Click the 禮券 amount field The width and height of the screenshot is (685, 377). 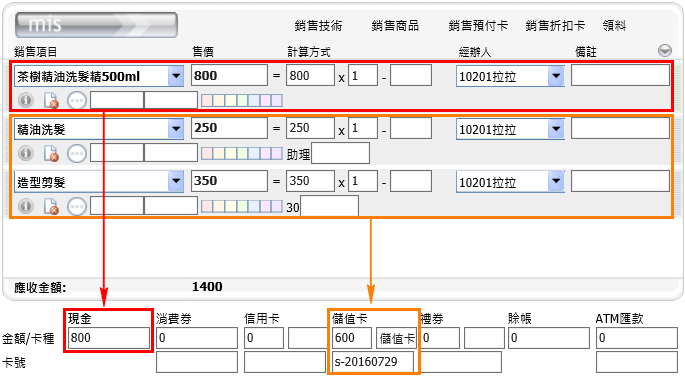440,338
